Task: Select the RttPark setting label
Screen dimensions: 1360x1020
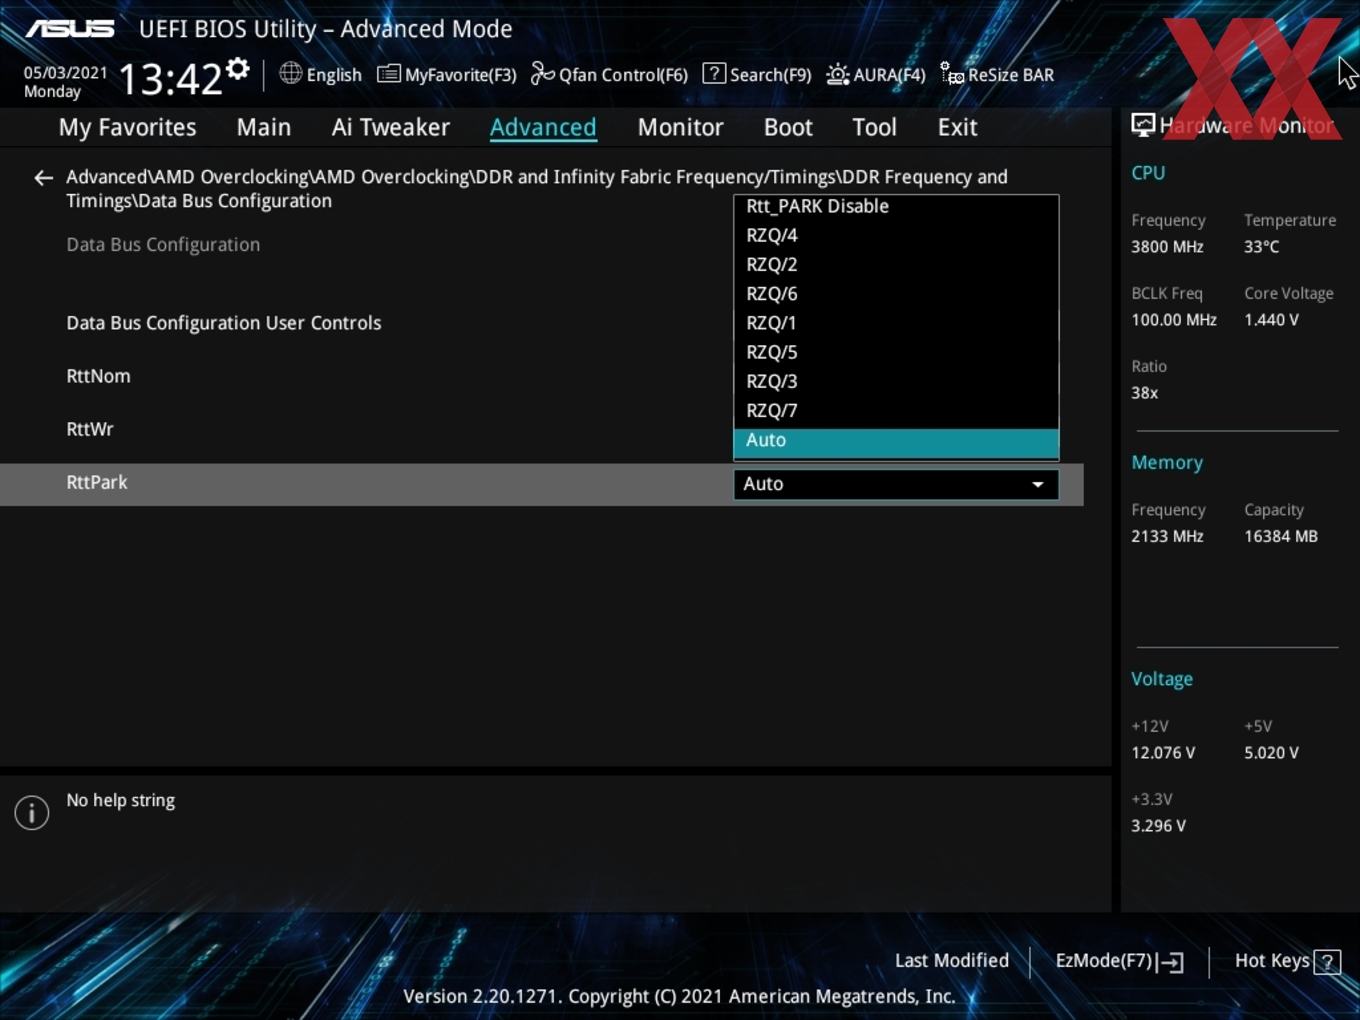Action: click(x=97, y=482)
